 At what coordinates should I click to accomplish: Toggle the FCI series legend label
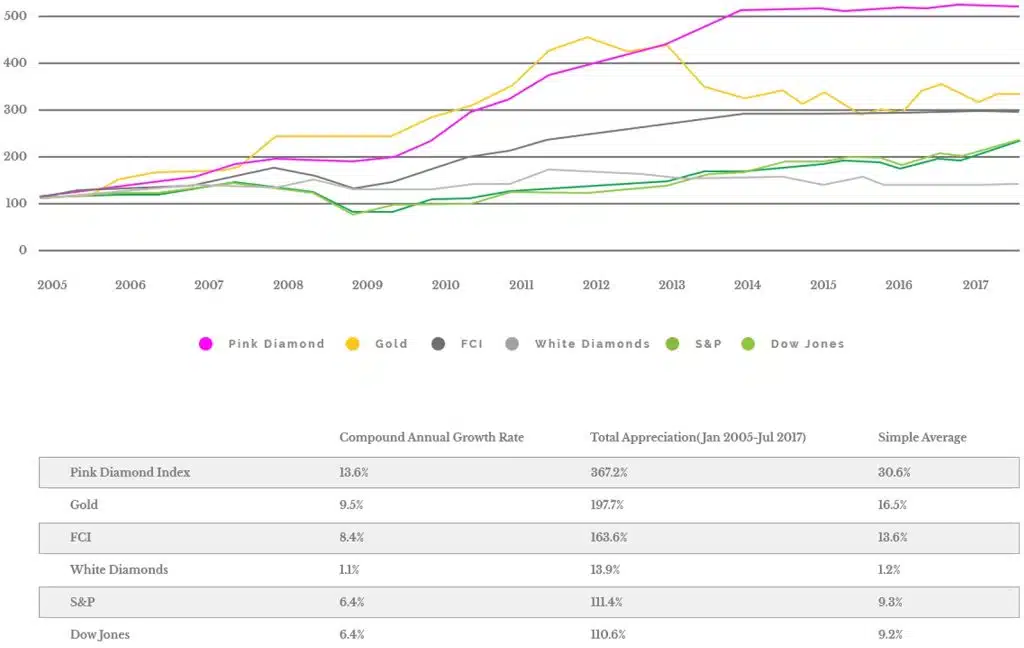[x=472, y=344]
